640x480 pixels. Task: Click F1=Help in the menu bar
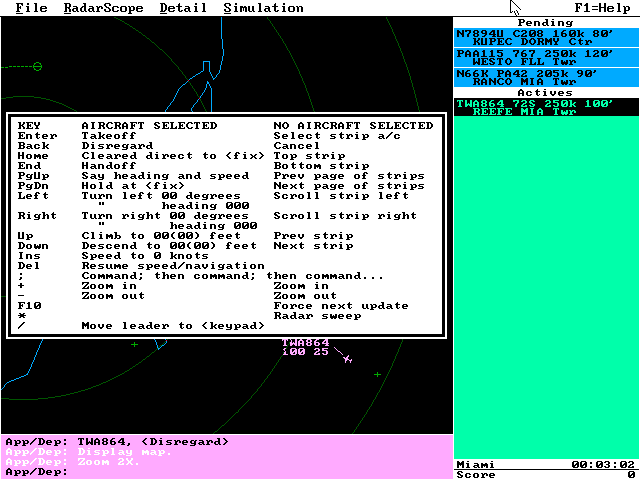click(602, 8)
